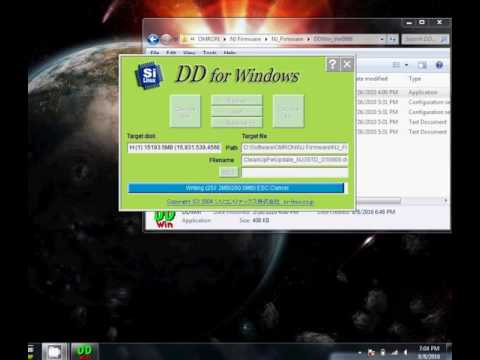
Task: Click the NJ_Firmware breadcrumb in Explorer address bar
Action: tap(287, 39)
